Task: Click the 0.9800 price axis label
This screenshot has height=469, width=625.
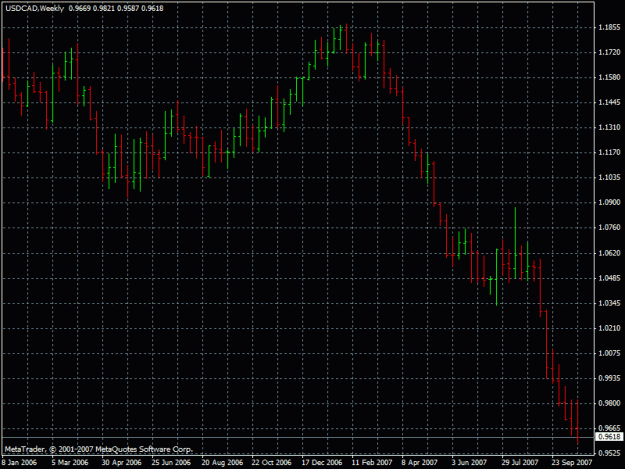Action: pos(609,403)
